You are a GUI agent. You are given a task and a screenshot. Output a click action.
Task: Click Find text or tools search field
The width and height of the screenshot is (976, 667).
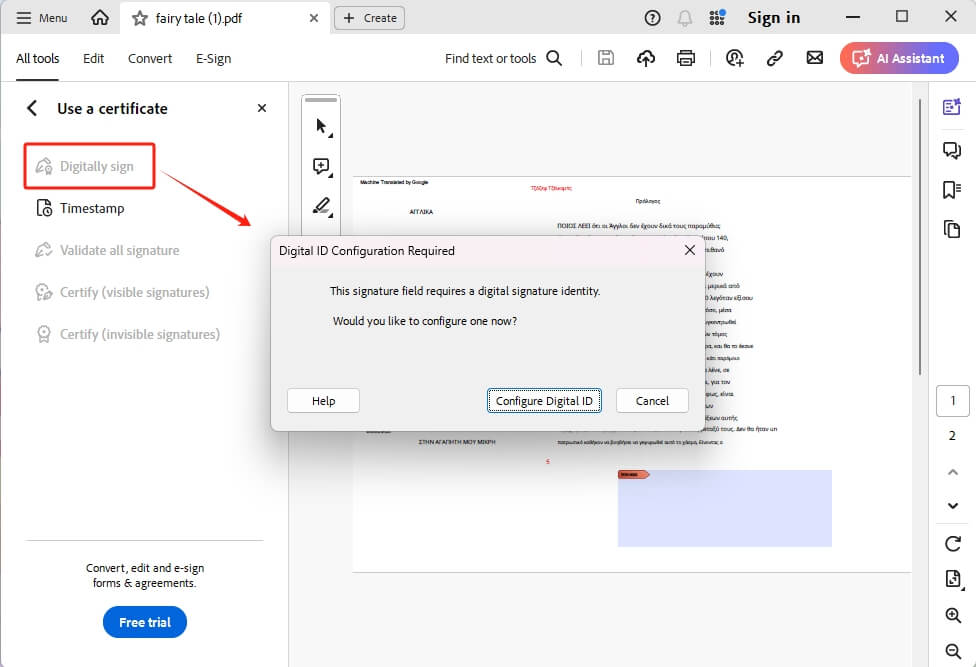(490, 58)
